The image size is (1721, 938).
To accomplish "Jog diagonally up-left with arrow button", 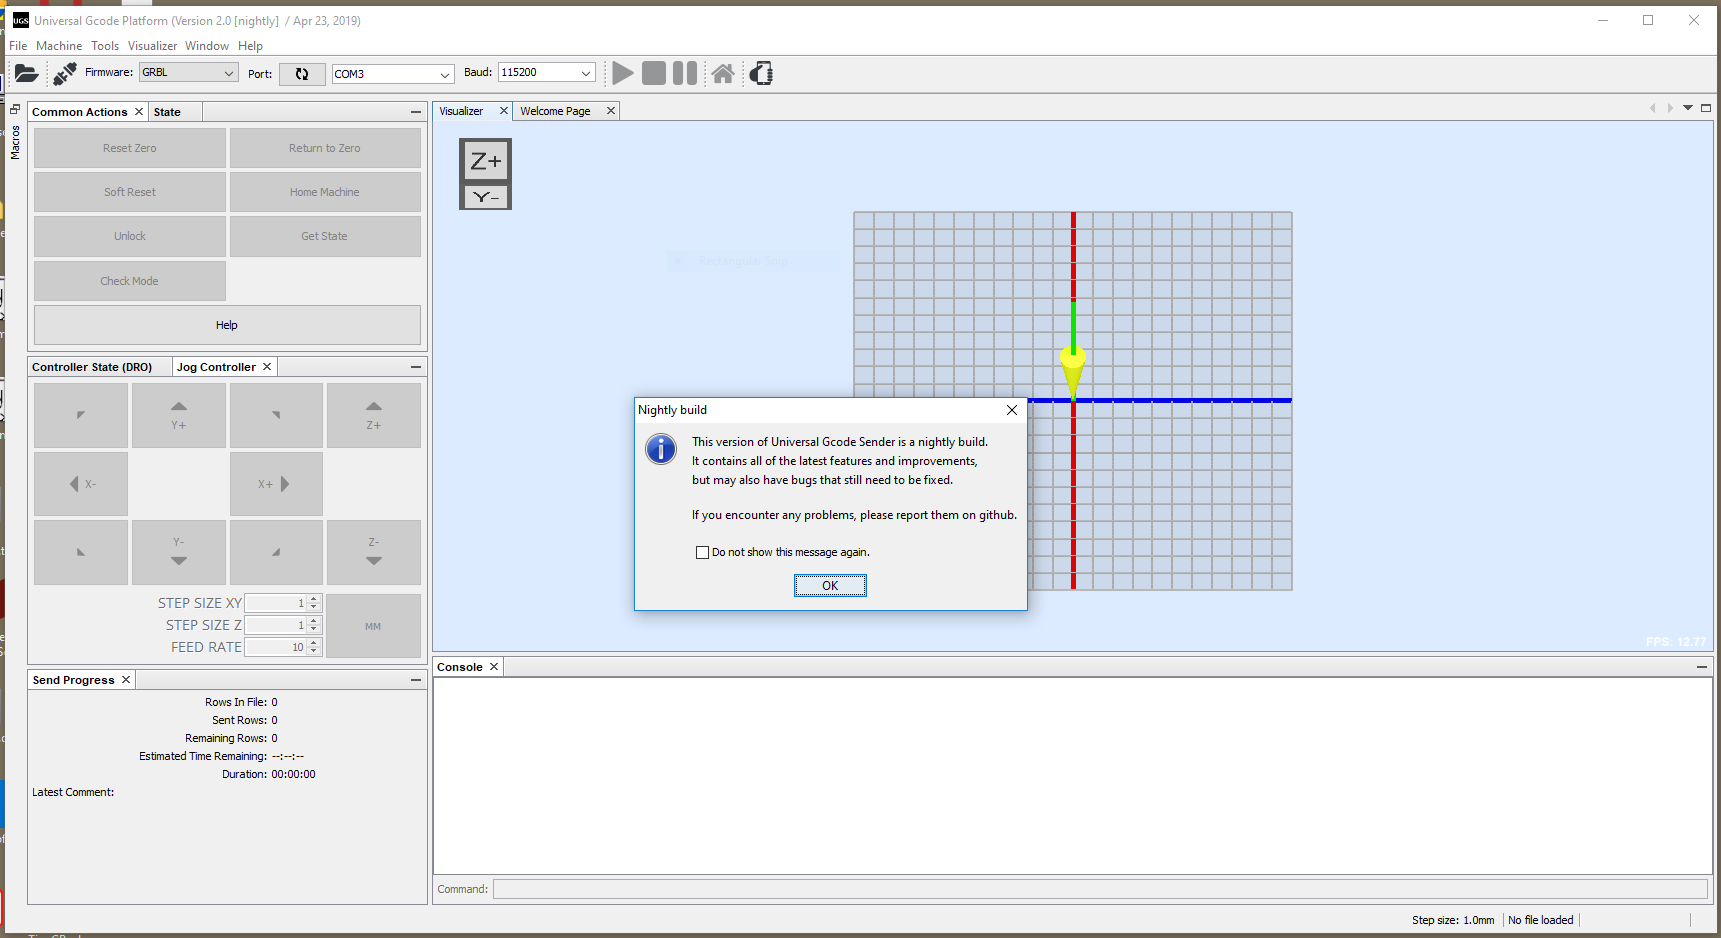I will coord(81,415).
